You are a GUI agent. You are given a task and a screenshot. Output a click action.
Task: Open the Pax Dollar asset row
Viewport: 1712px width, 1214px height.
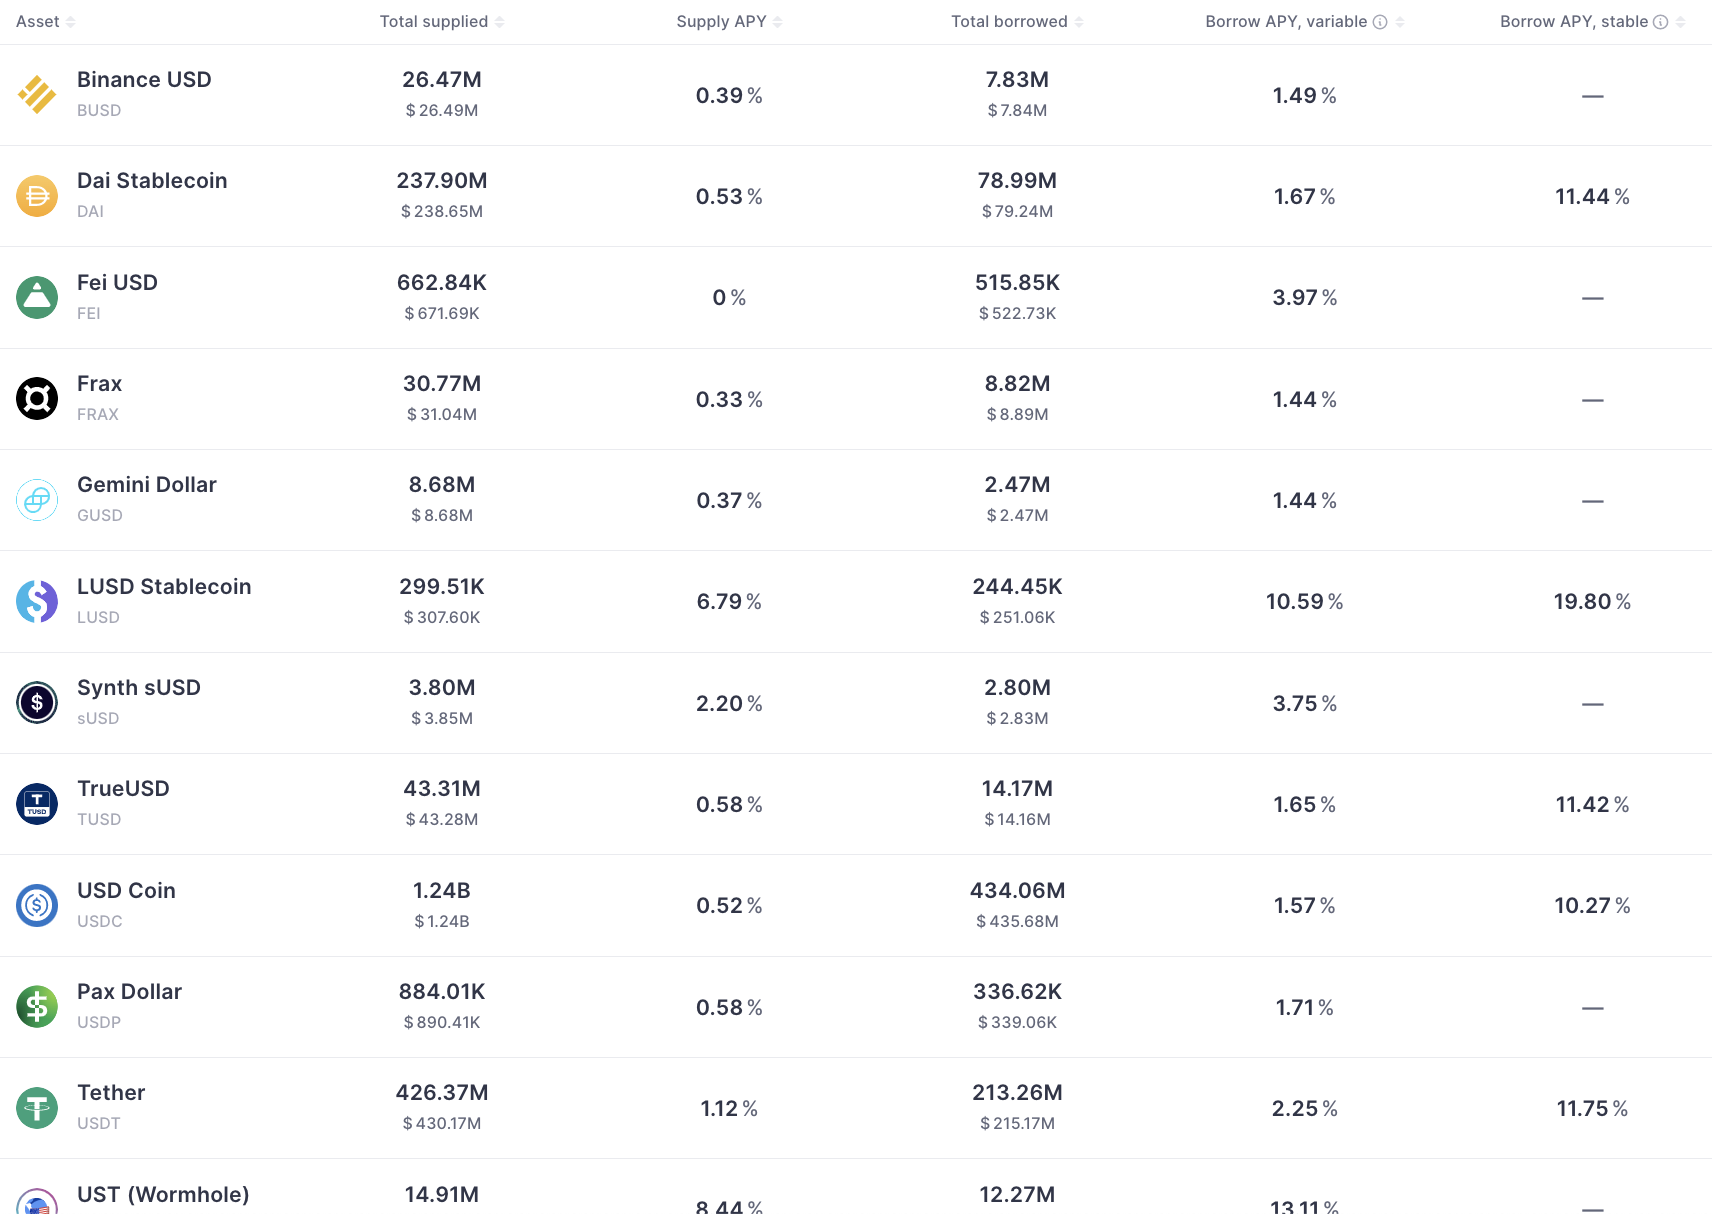pos(856,1007)
